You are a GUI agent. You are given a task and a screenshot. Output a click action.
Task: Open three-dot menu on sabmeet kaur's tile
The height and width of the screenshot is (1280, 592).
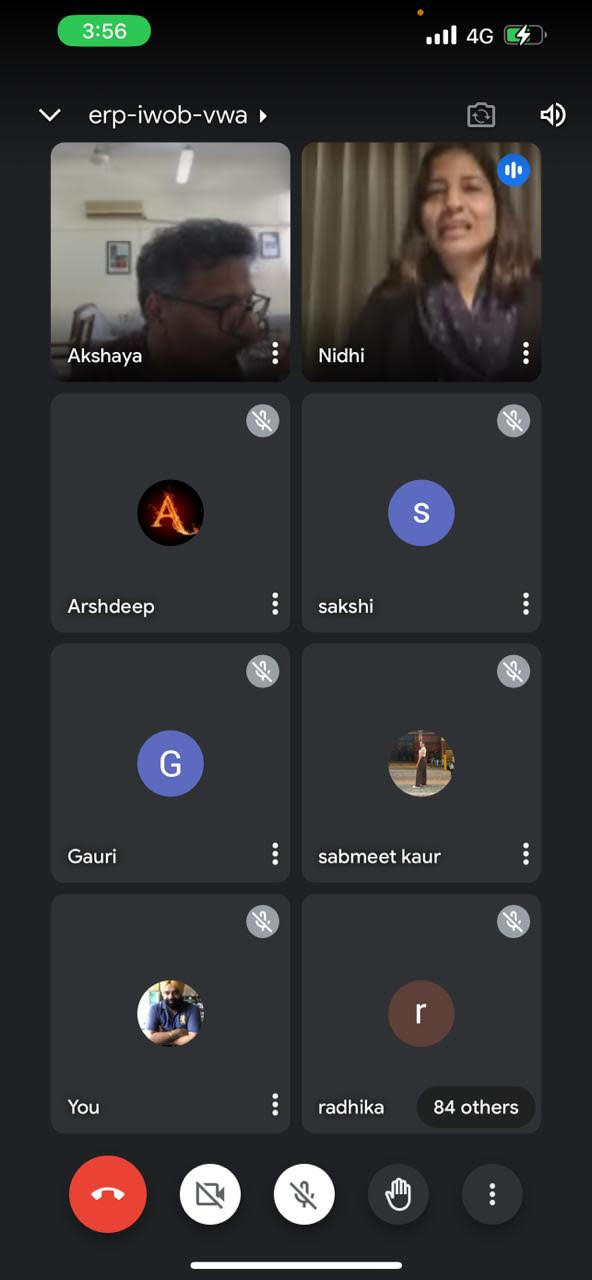(525, 854)
